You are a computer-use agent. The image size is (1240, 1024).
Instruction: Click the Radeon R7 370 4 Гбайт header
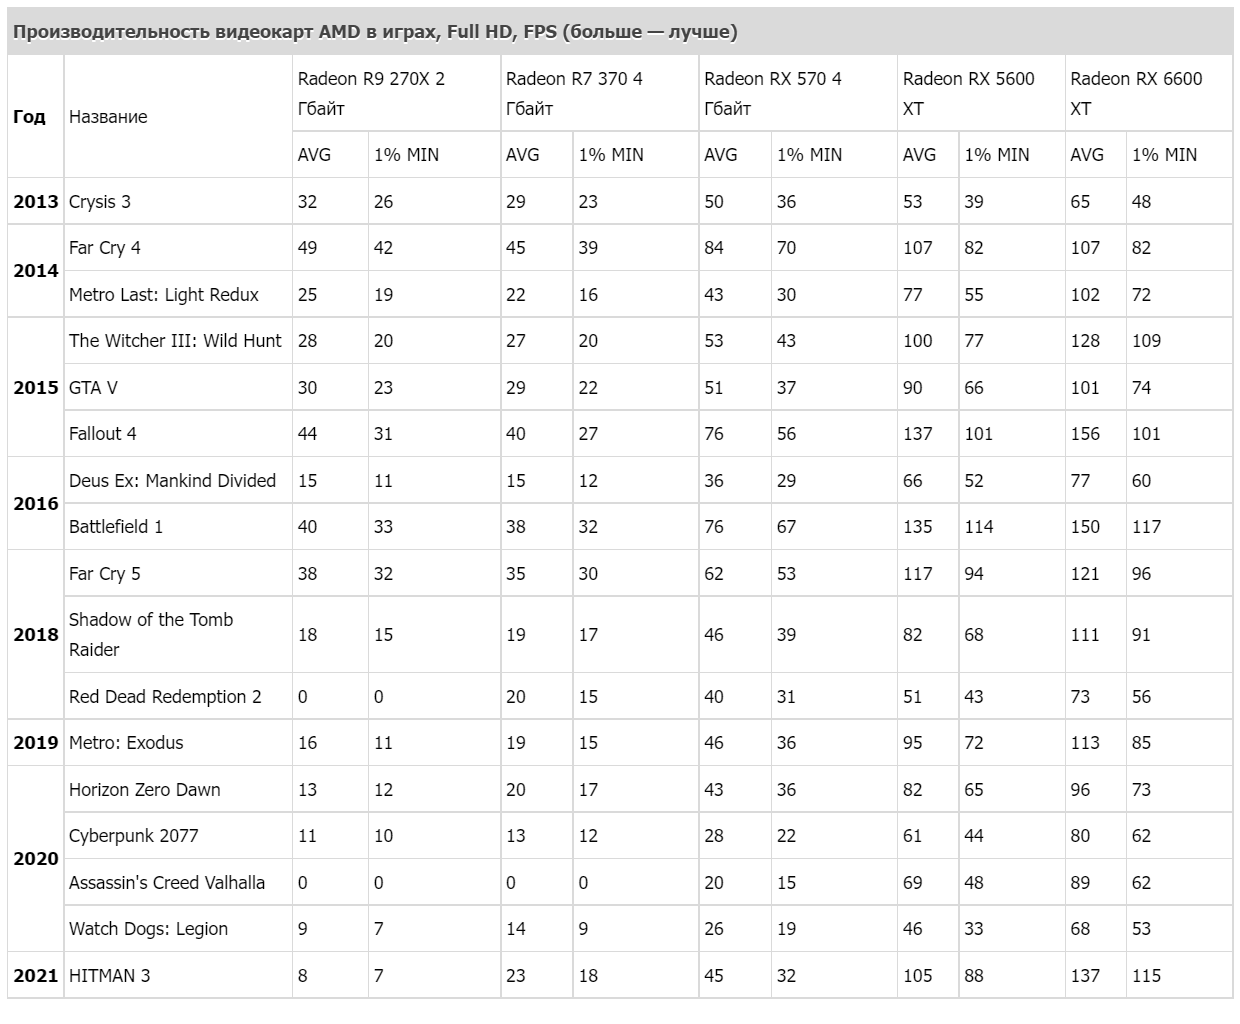(574, 93)
